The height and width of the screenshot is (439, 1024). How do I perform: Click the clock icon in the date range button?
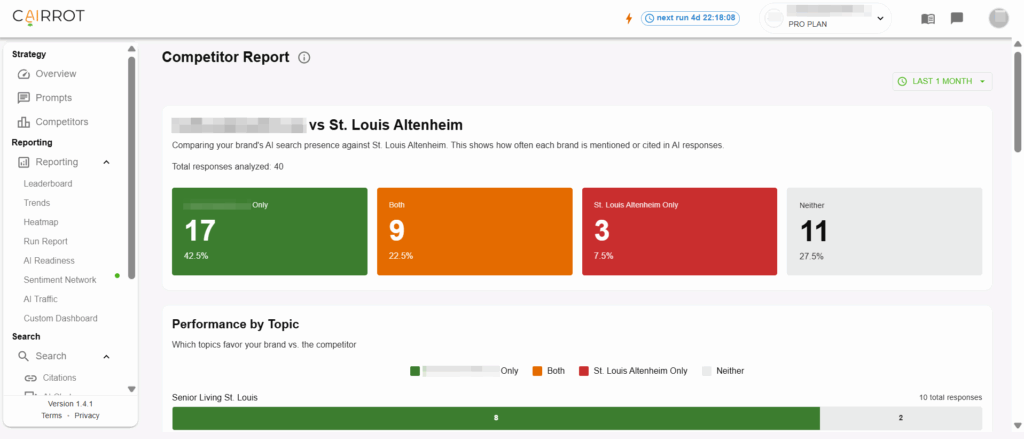coord(903,82)
